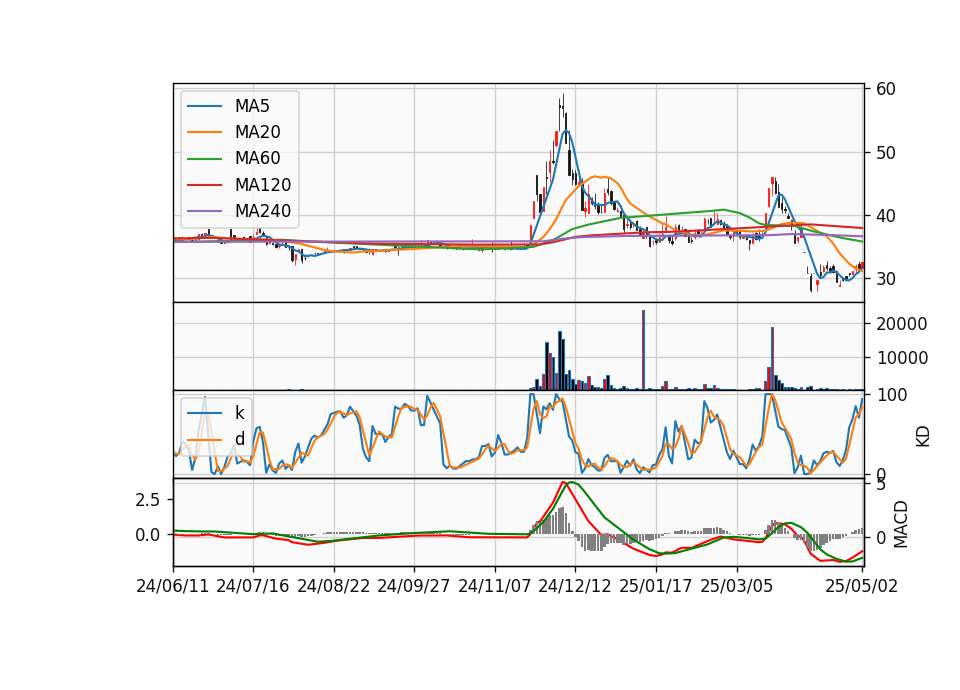Viewport: 960px width, 690px height.
Task: Click the purple MA240 legend line
Action: point(204,211)
